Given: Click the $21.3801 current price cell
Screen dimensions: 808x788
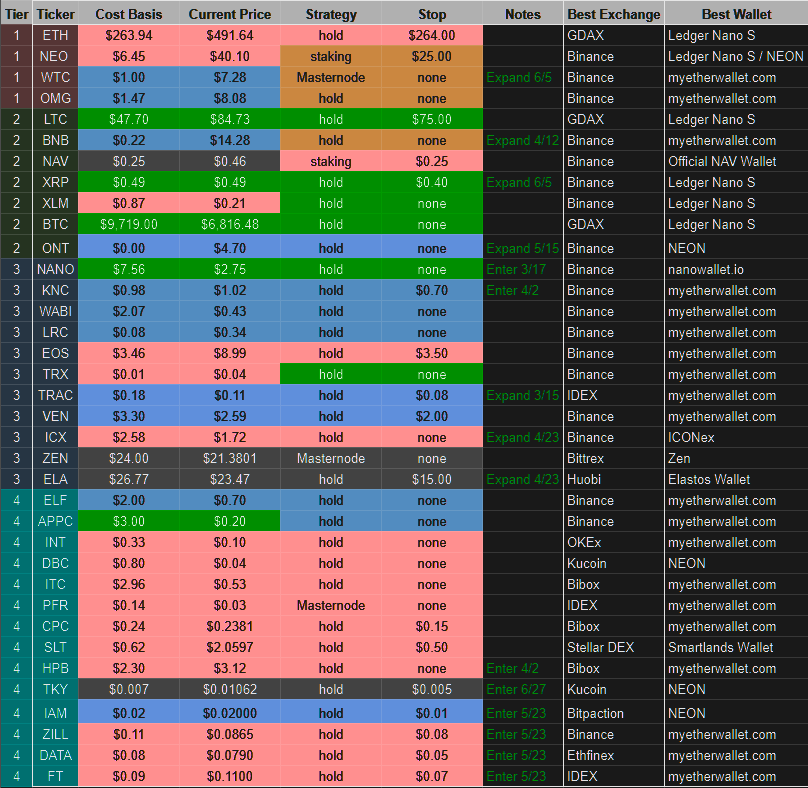Looking at the screenshot, I should tap(230, 459).
